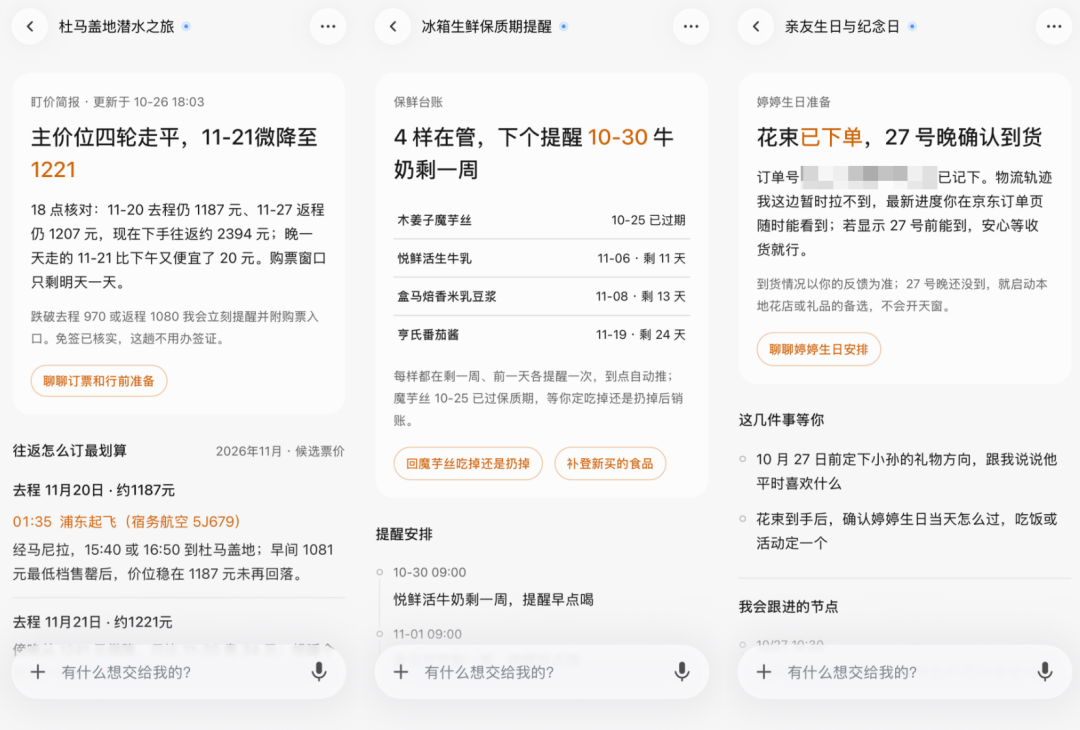Tap plus icon in 冰箱生鲜保质期提醒 input bar
The height and width of the screenshot is (730, 1080).
(x=401, y=672)
